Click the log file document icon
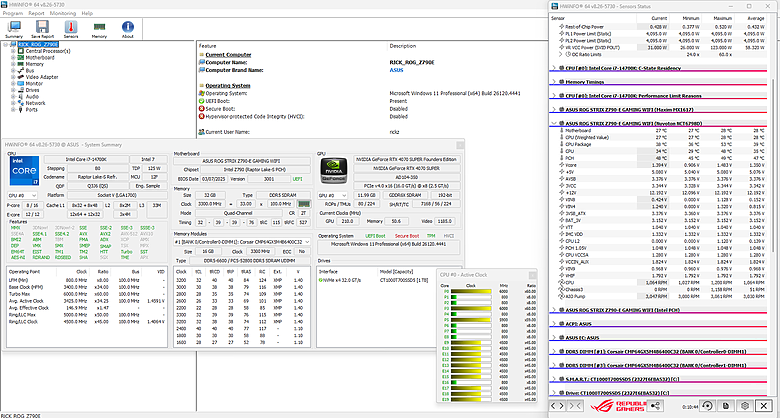Viewport: 780px width, 418px height. pos(726,406)
